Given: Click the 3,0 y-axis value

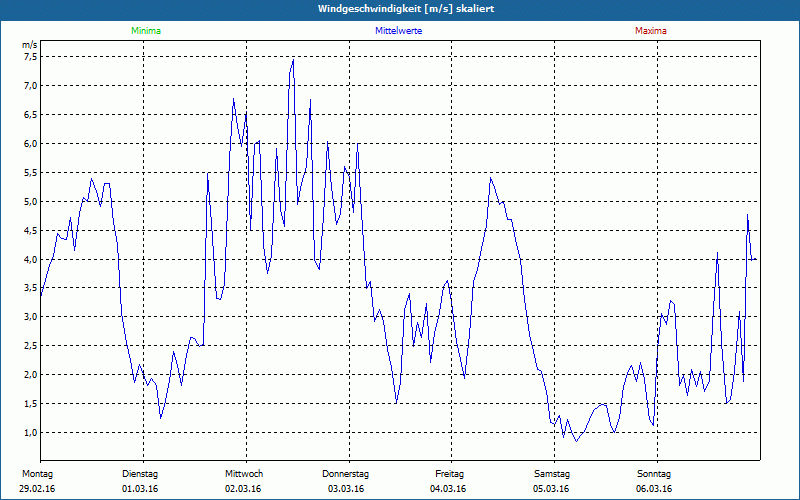Looking at the screenshot, I should (31, 317).
